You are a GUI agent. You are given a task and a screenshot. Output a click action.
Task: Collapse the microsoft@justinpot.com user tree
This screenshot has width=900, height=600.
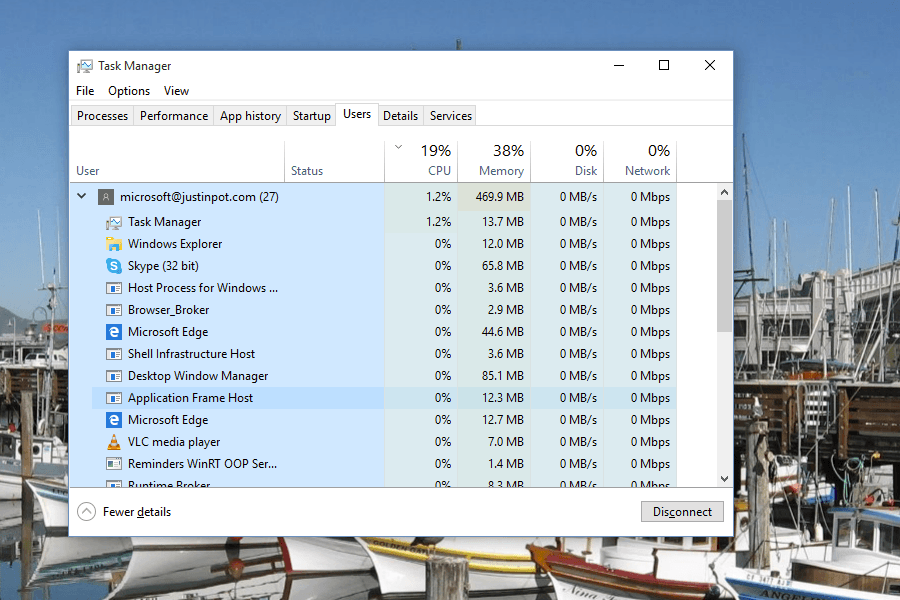(82, 196)
